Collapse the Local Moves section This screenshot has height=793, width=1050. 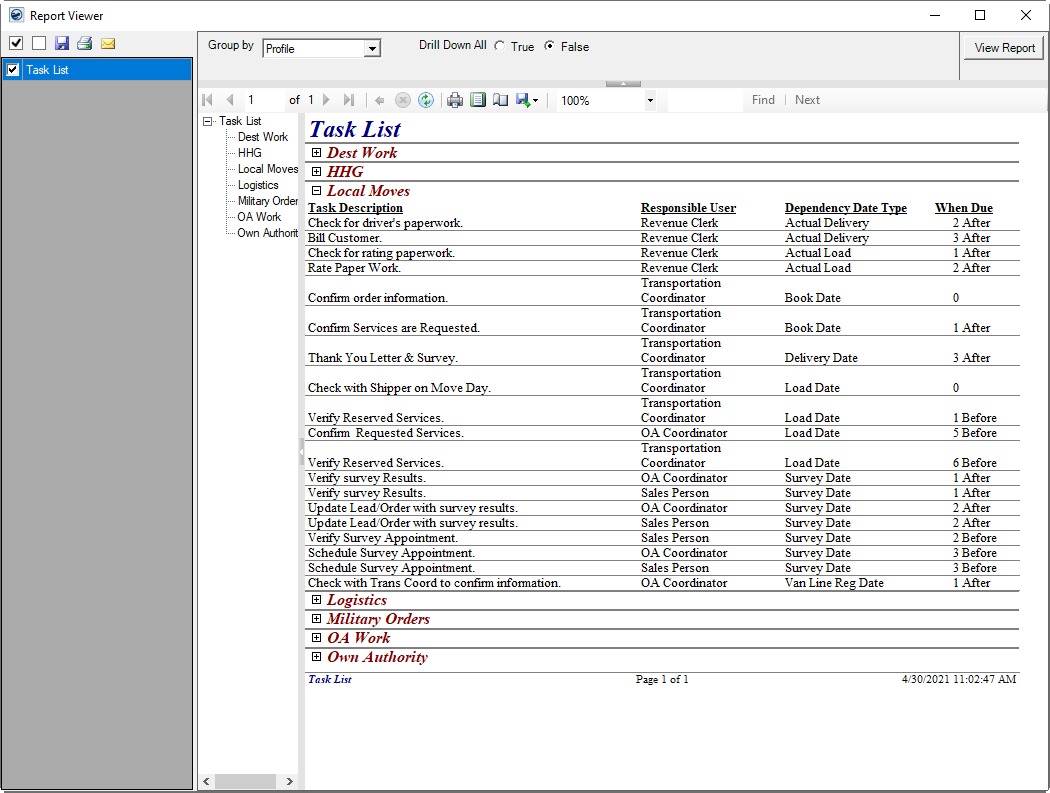[316, 191]
